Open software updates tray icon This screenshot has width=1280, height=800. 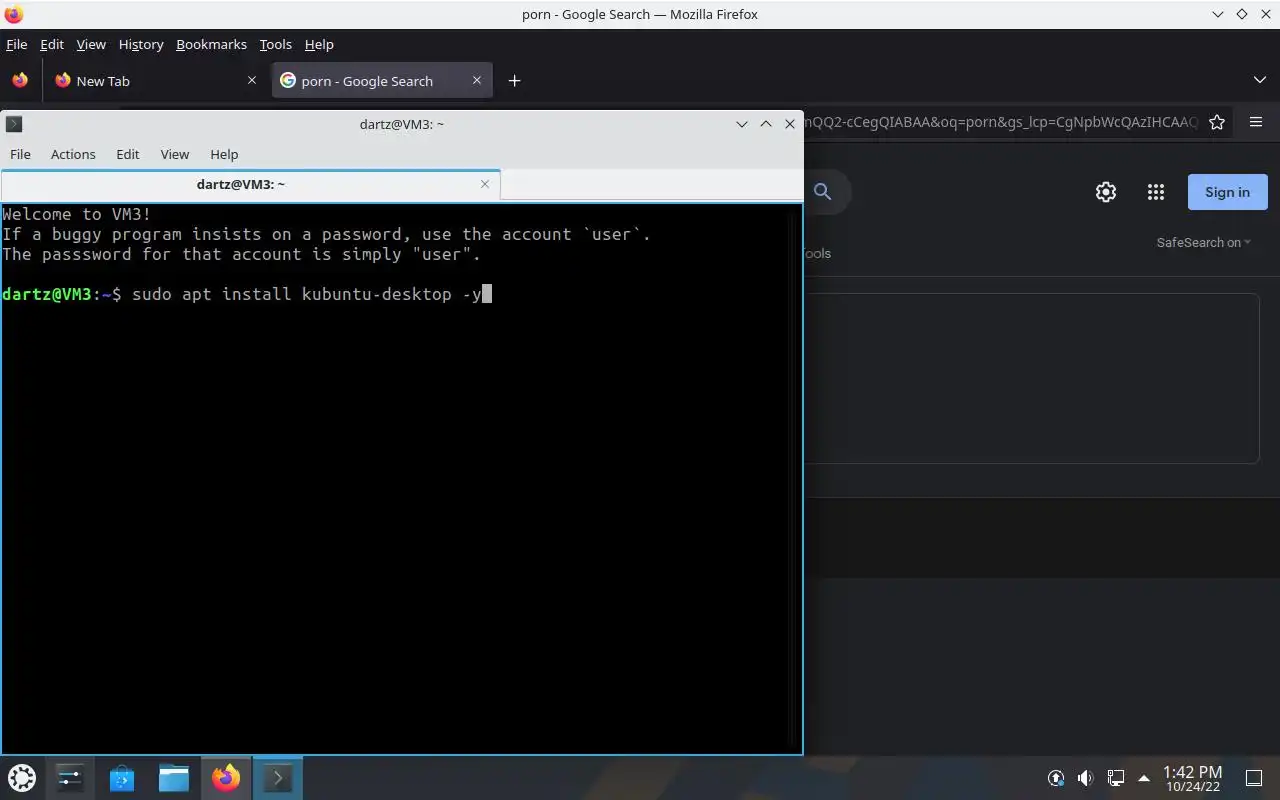point(1056,778)
